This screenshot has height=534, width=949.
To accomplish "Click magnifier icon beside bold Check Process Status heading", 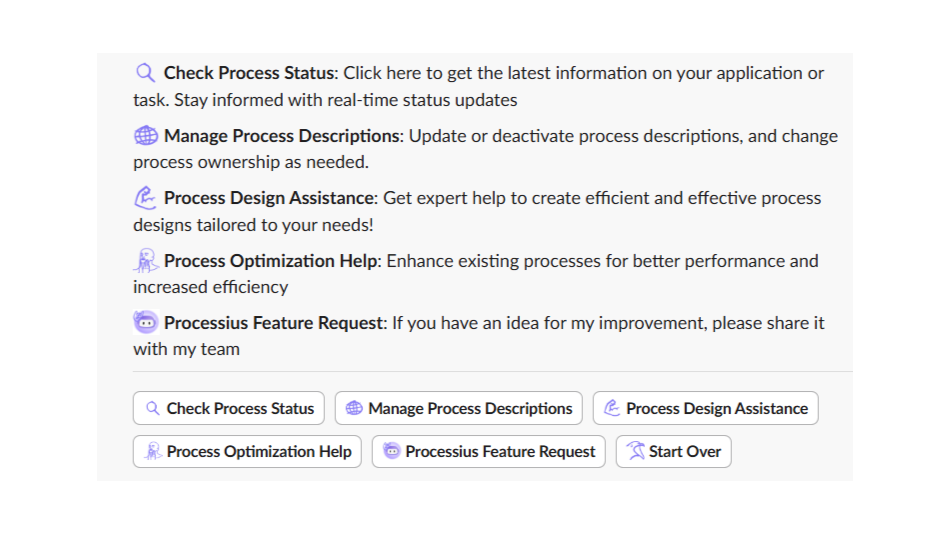I will click(146, 73).
